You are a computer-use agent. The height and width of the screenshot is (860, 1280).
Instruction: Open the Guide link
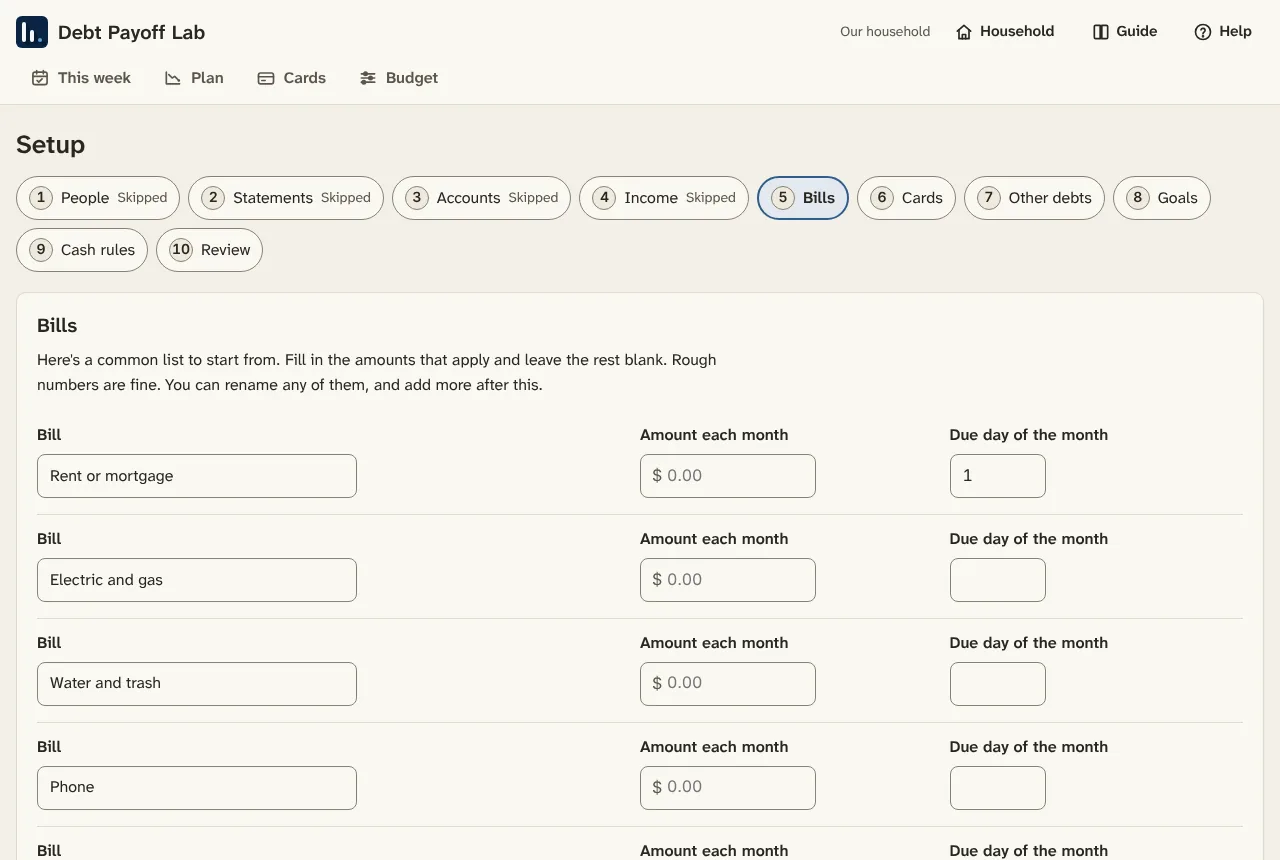pos(1125,32)
